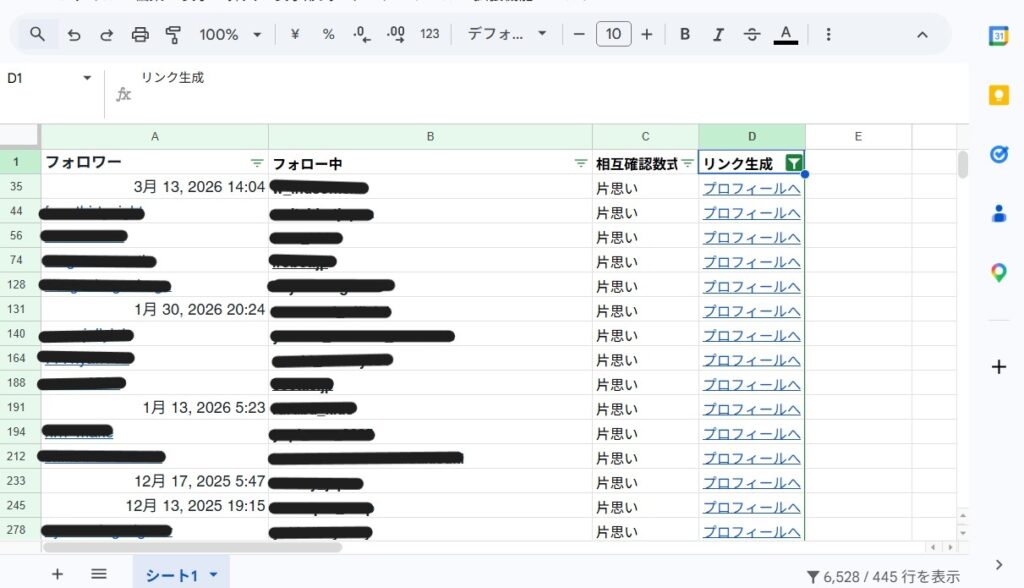Open the font family dropdown
This screenshot has height=588, width=1024.
point(507,34)
